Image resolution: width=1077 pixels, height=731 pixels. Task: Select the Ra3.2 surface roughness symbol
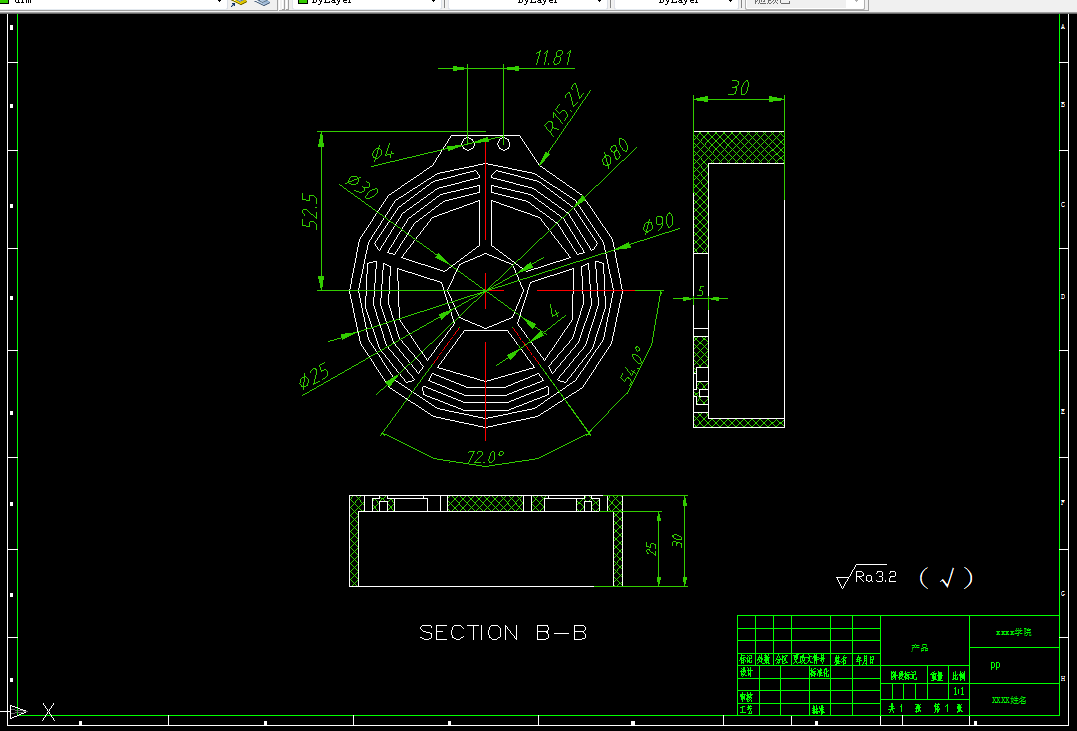click(867, 576)
